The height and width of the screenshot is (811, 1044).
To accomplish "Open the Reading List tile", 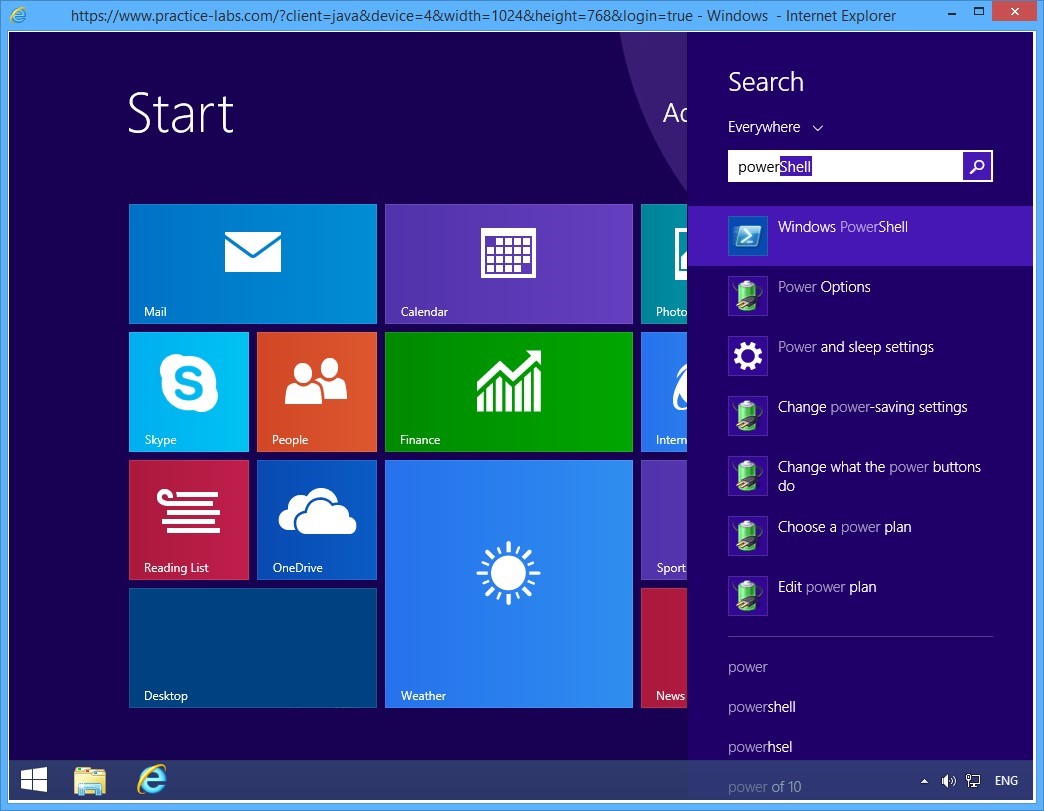I will click(x=188, y=519).
